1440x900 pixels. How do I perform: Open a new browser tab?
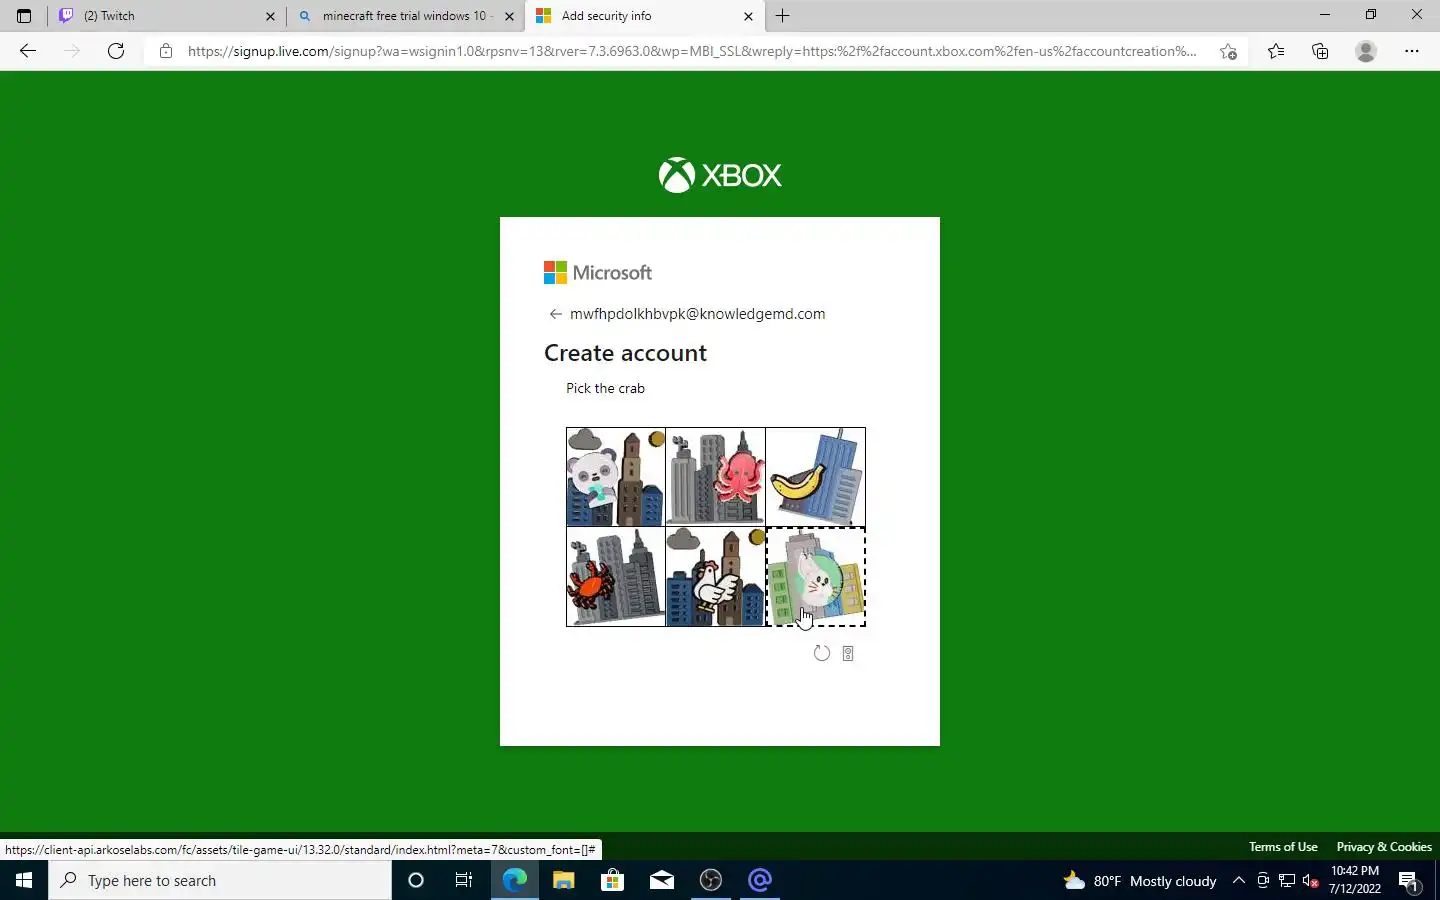(x=783, y=16)
